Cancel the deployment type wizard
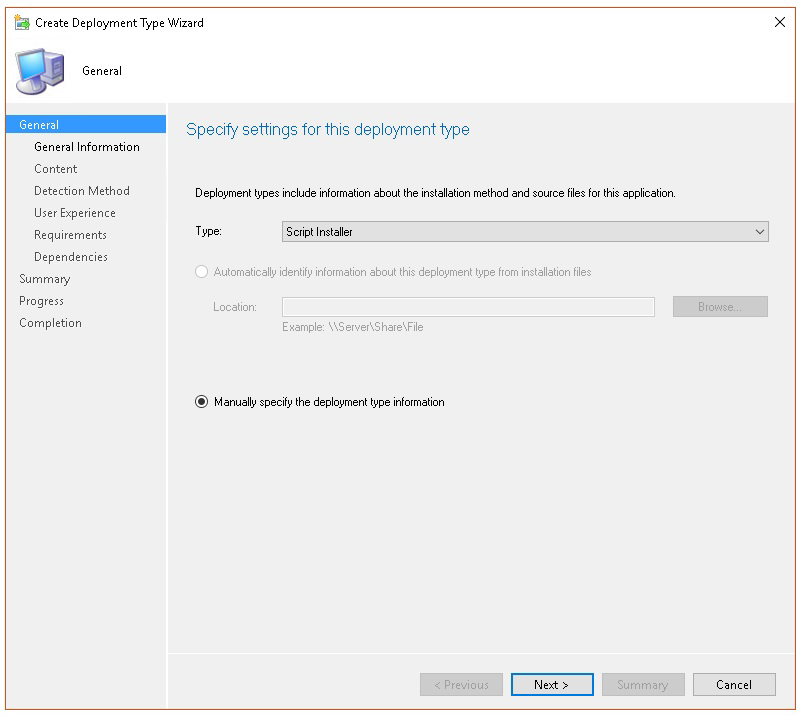804x716 pixels. pos(734,685)
